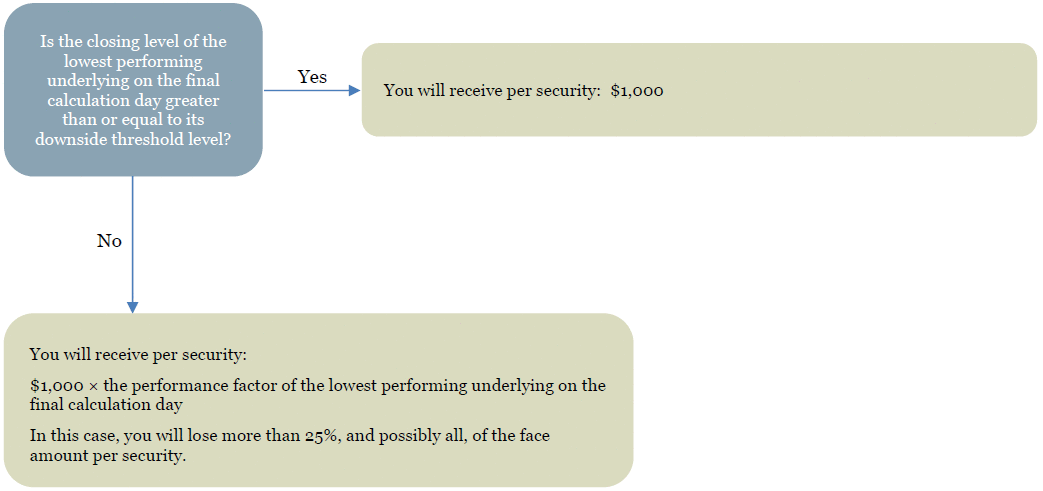Select the Yes branch label
This screenshot has height=491, width=1043.
point(312,77)
